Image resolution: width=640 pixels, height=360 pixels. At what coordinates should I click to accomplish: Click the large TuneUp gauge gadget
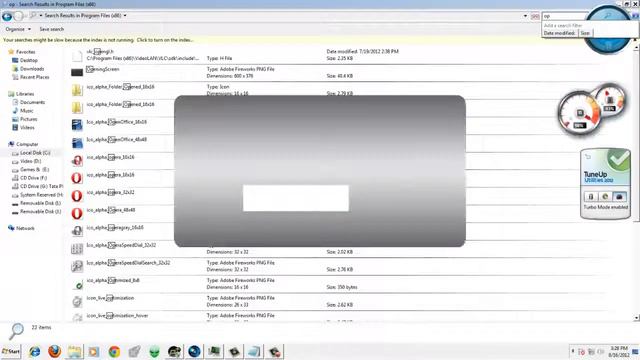[579, 114]
